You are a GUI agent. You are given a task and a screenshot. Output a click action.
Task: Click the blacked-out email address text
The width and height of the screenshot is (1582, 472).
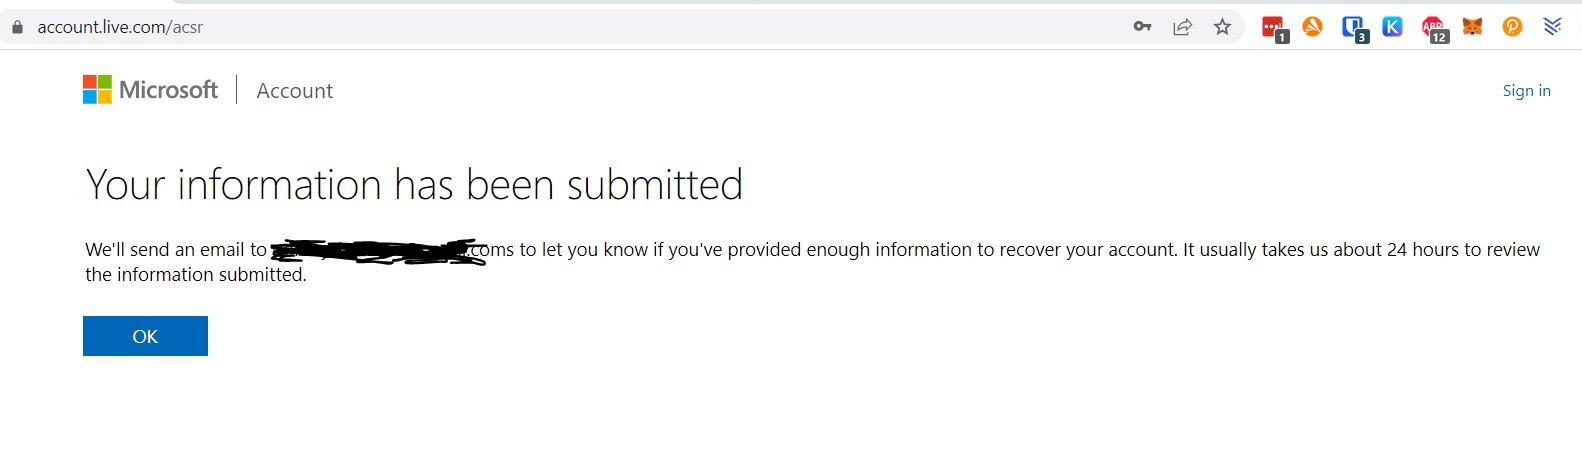tap(378, 250)
